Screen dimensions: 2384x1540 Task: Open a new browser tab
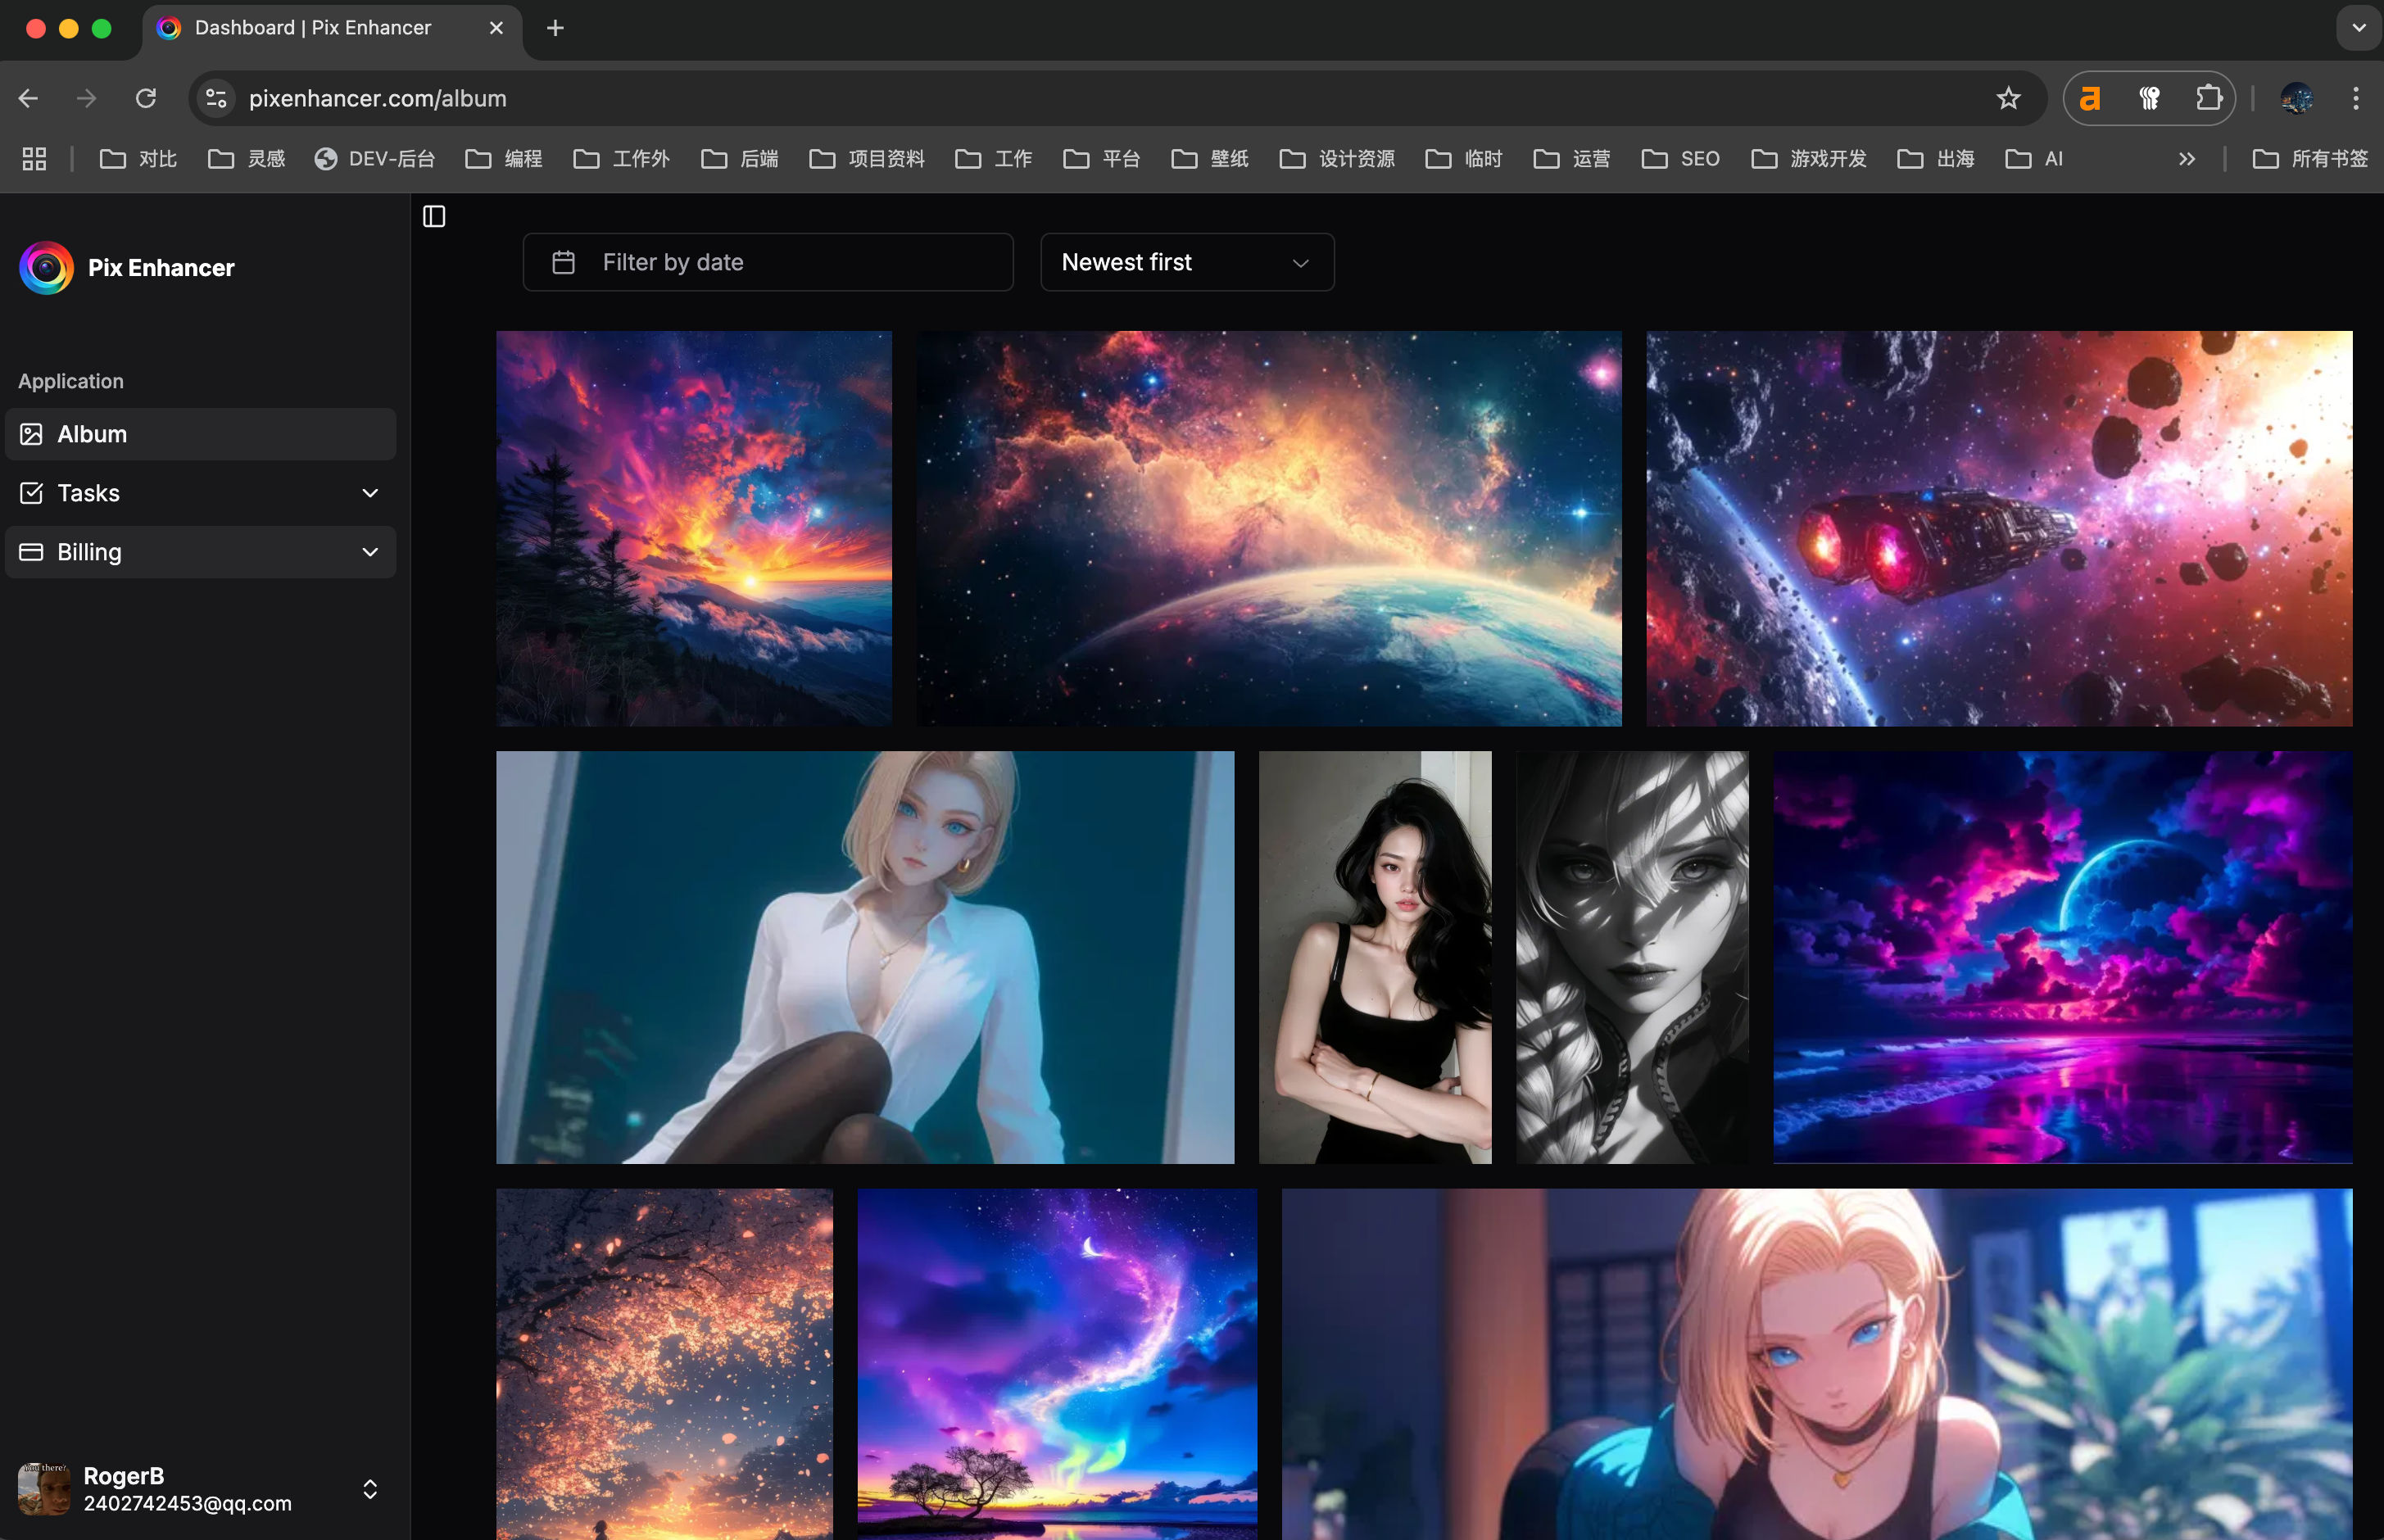tap(555, 28)
